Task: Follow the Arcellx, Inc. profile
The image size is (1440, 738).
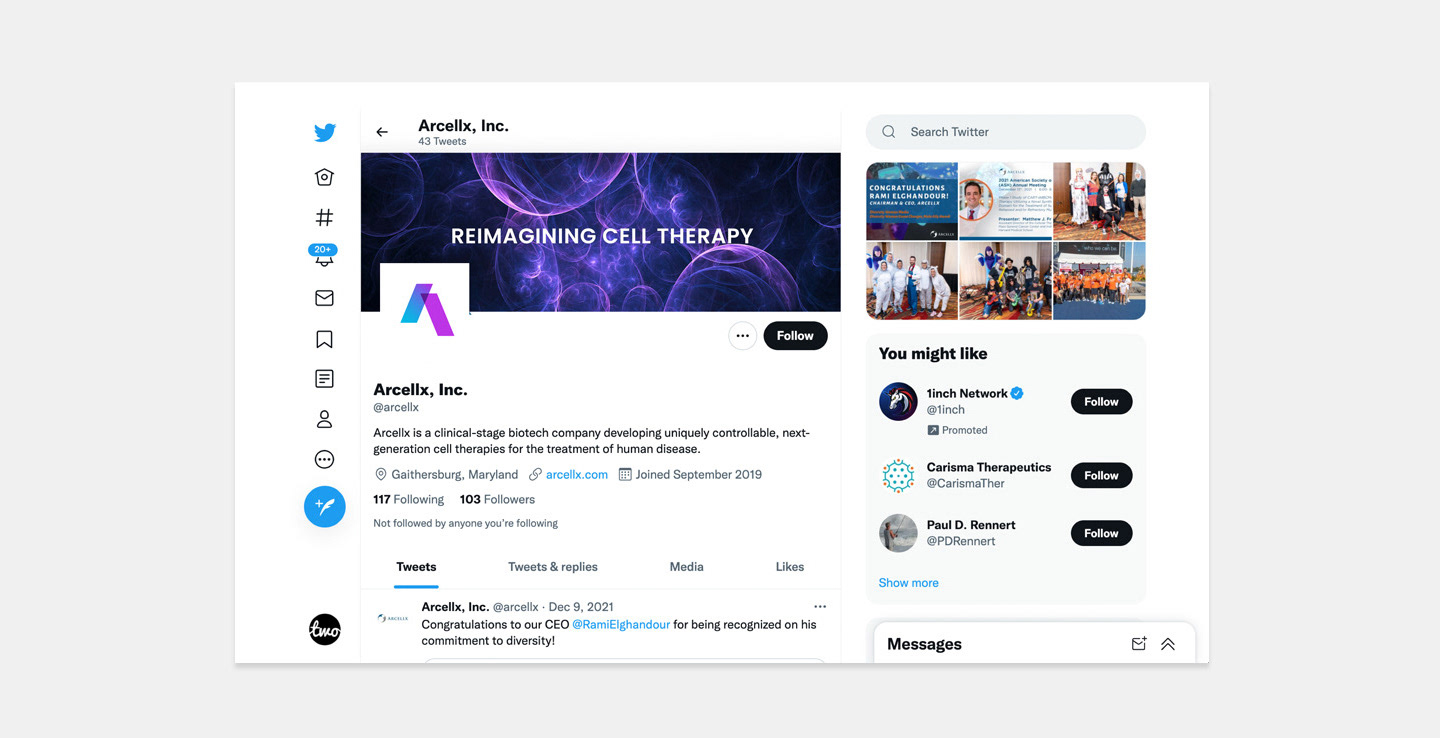Action: click(x=795, y=336)
